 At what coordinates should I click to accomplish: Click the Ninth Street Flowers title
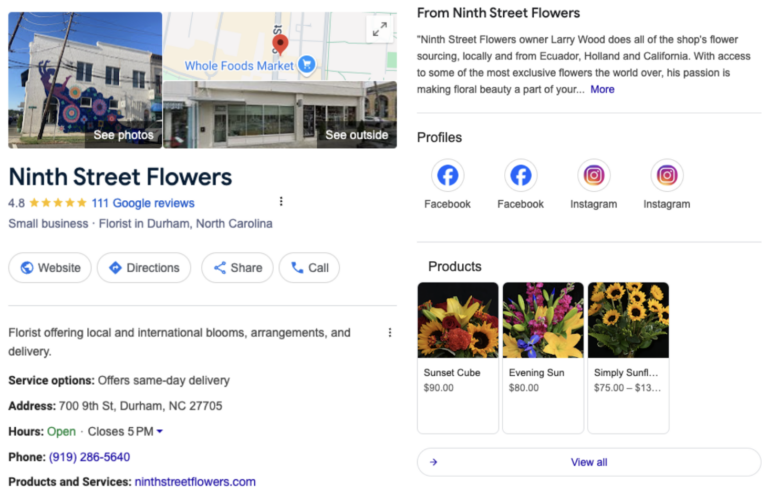[120, 177]
